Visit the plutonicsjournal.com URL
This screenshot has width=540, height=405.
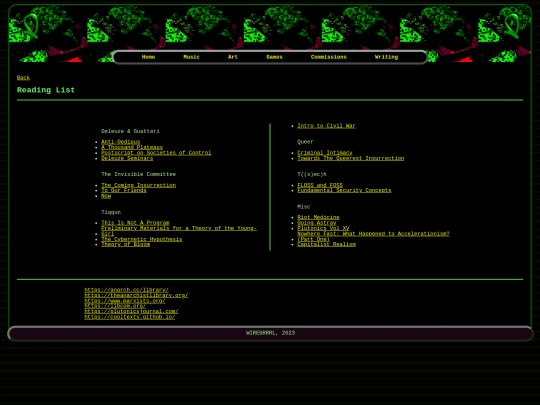tap(131, 312)
